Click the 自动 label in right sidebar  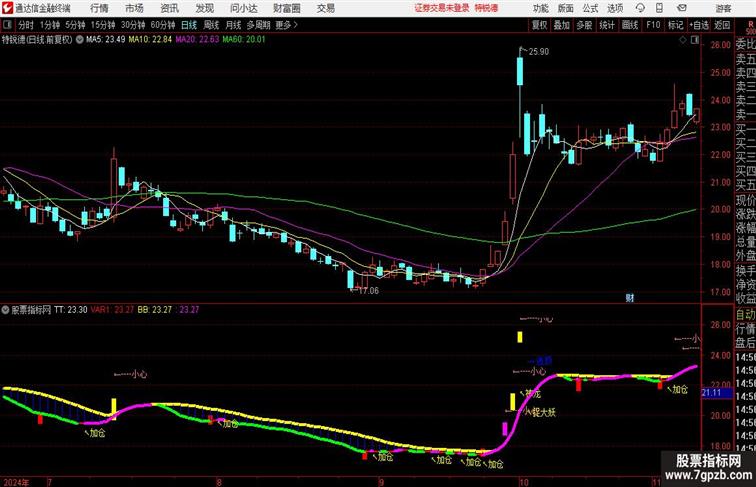tap(745, 314)
